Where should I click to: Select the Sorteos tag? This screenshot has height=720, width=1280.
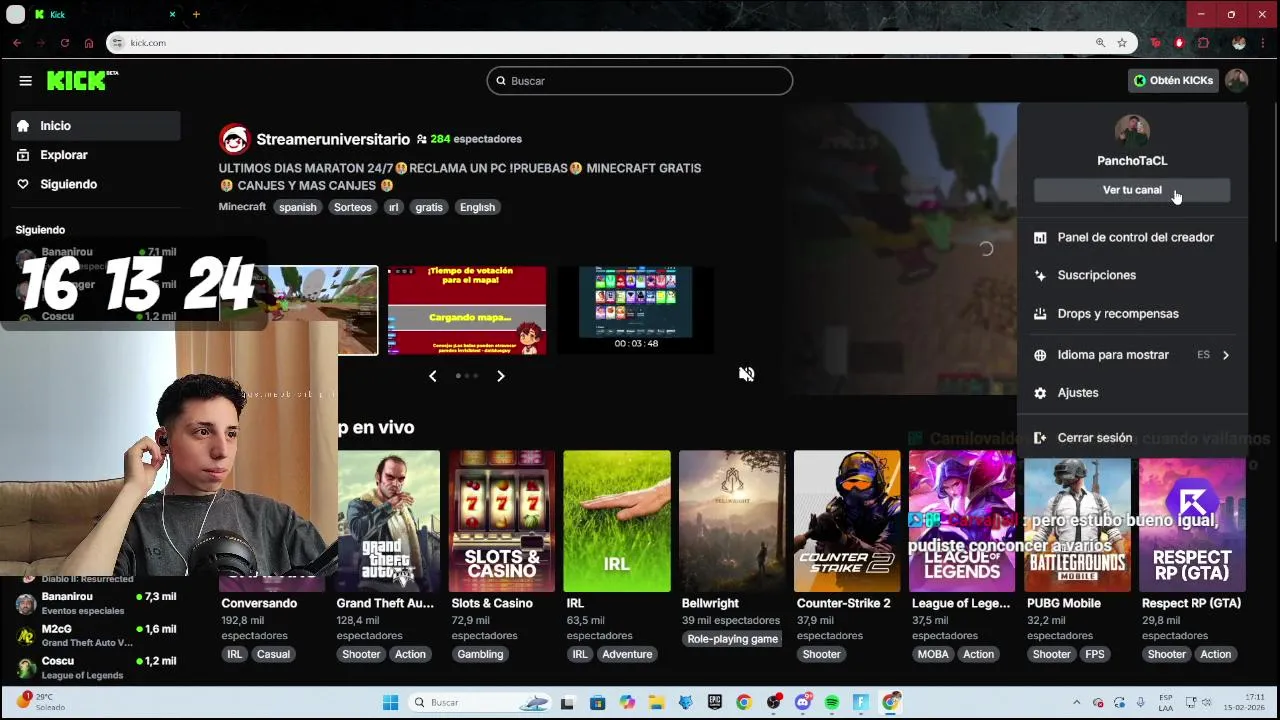coord(353,207)
